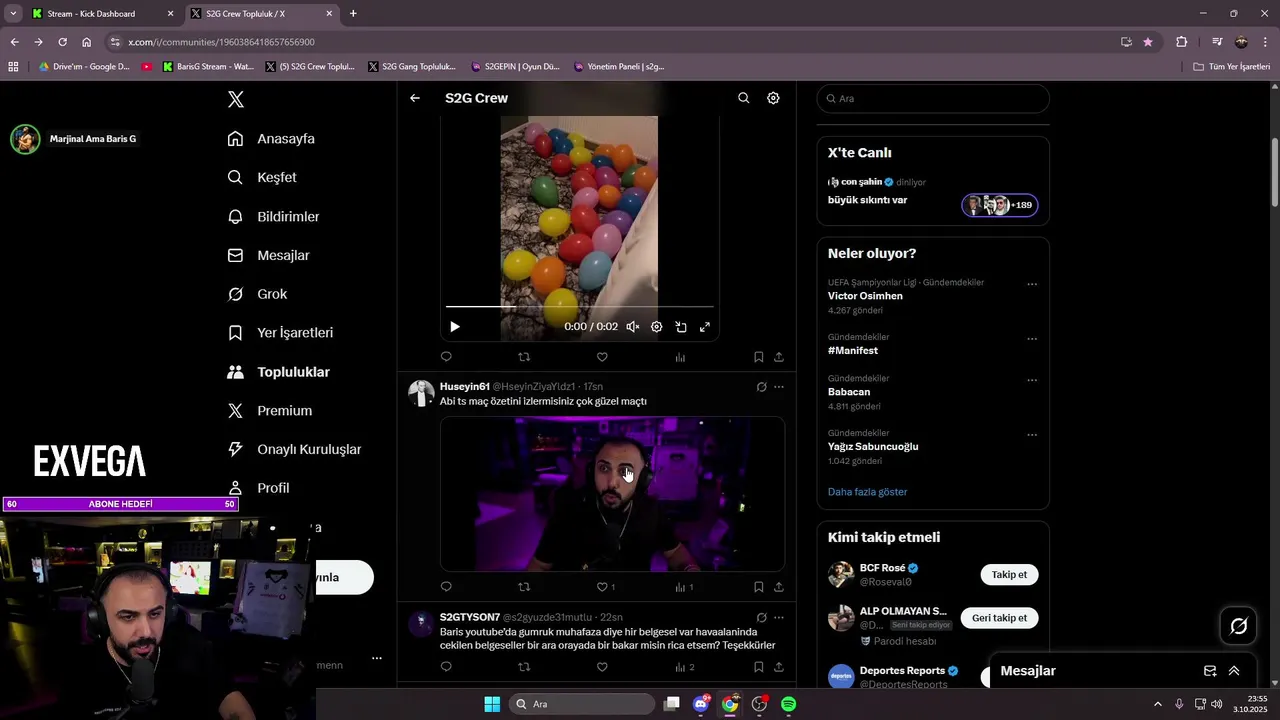Open a new browser tab
Viewport: 1280px width, 720px height.
pos(353,13)
